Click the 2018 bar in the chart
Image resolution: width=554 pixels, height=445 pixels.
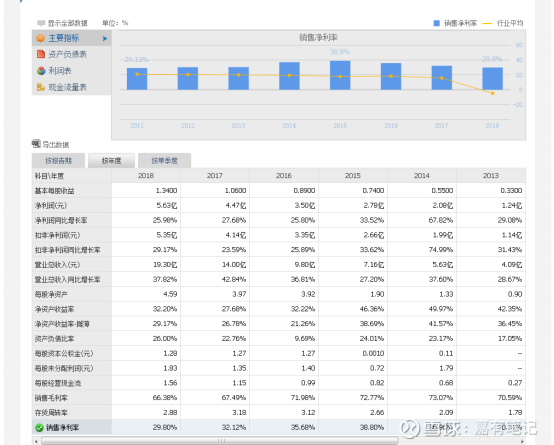tap(493, 78)
